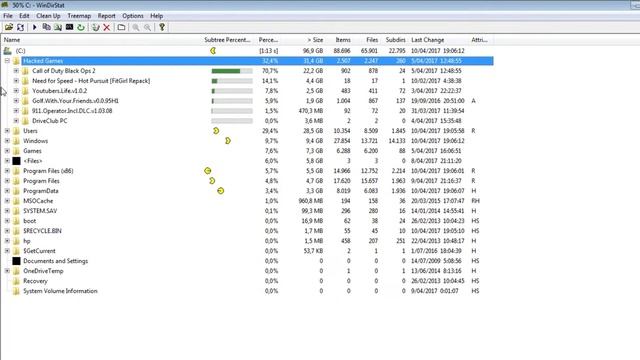Viewport: 640px width, 360px height.
Task: Expand the boot folder node
Action: pyautogui.click(x=7, y=221)
